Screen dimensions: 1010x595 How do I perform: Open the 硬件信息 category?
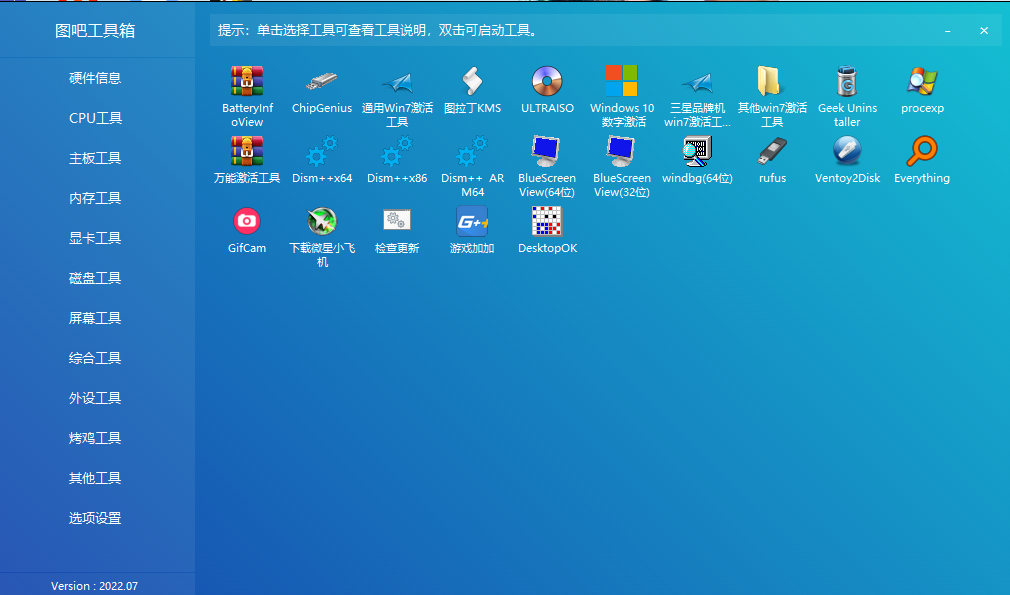coord(95,78)
